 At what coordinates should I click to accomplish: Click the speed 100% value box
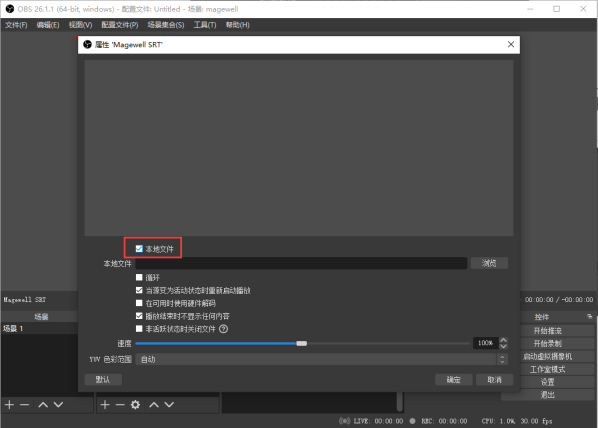point(485,343)
